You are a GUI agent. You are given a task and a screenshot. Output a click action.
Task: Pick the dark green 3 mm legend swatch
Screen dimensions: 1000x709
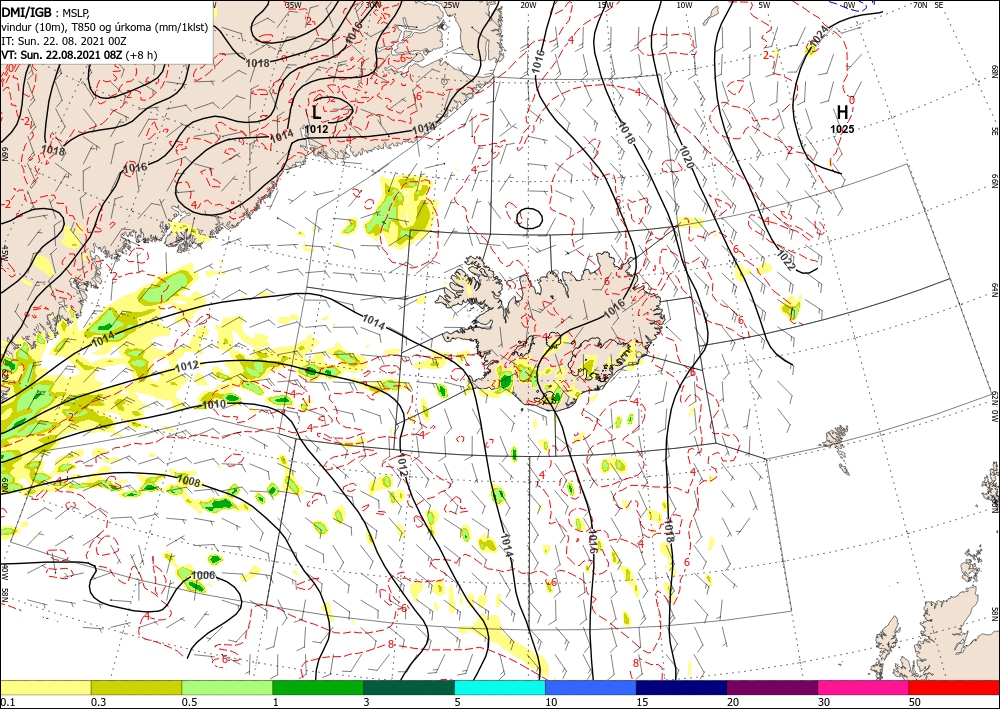(409, 687)
